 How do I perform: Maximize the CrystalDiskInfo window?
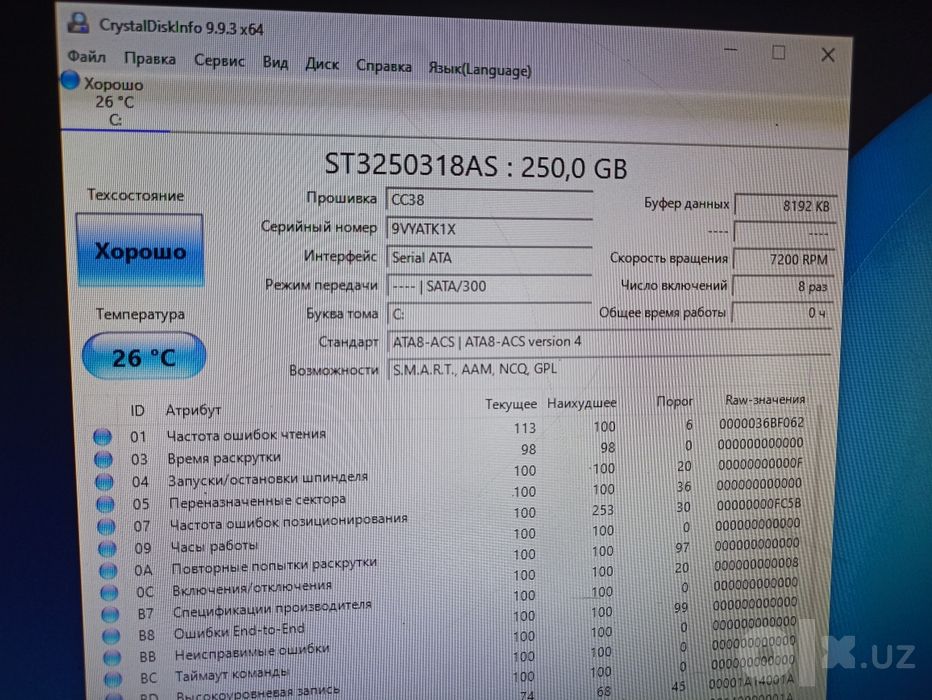click(x=779, y=53)
